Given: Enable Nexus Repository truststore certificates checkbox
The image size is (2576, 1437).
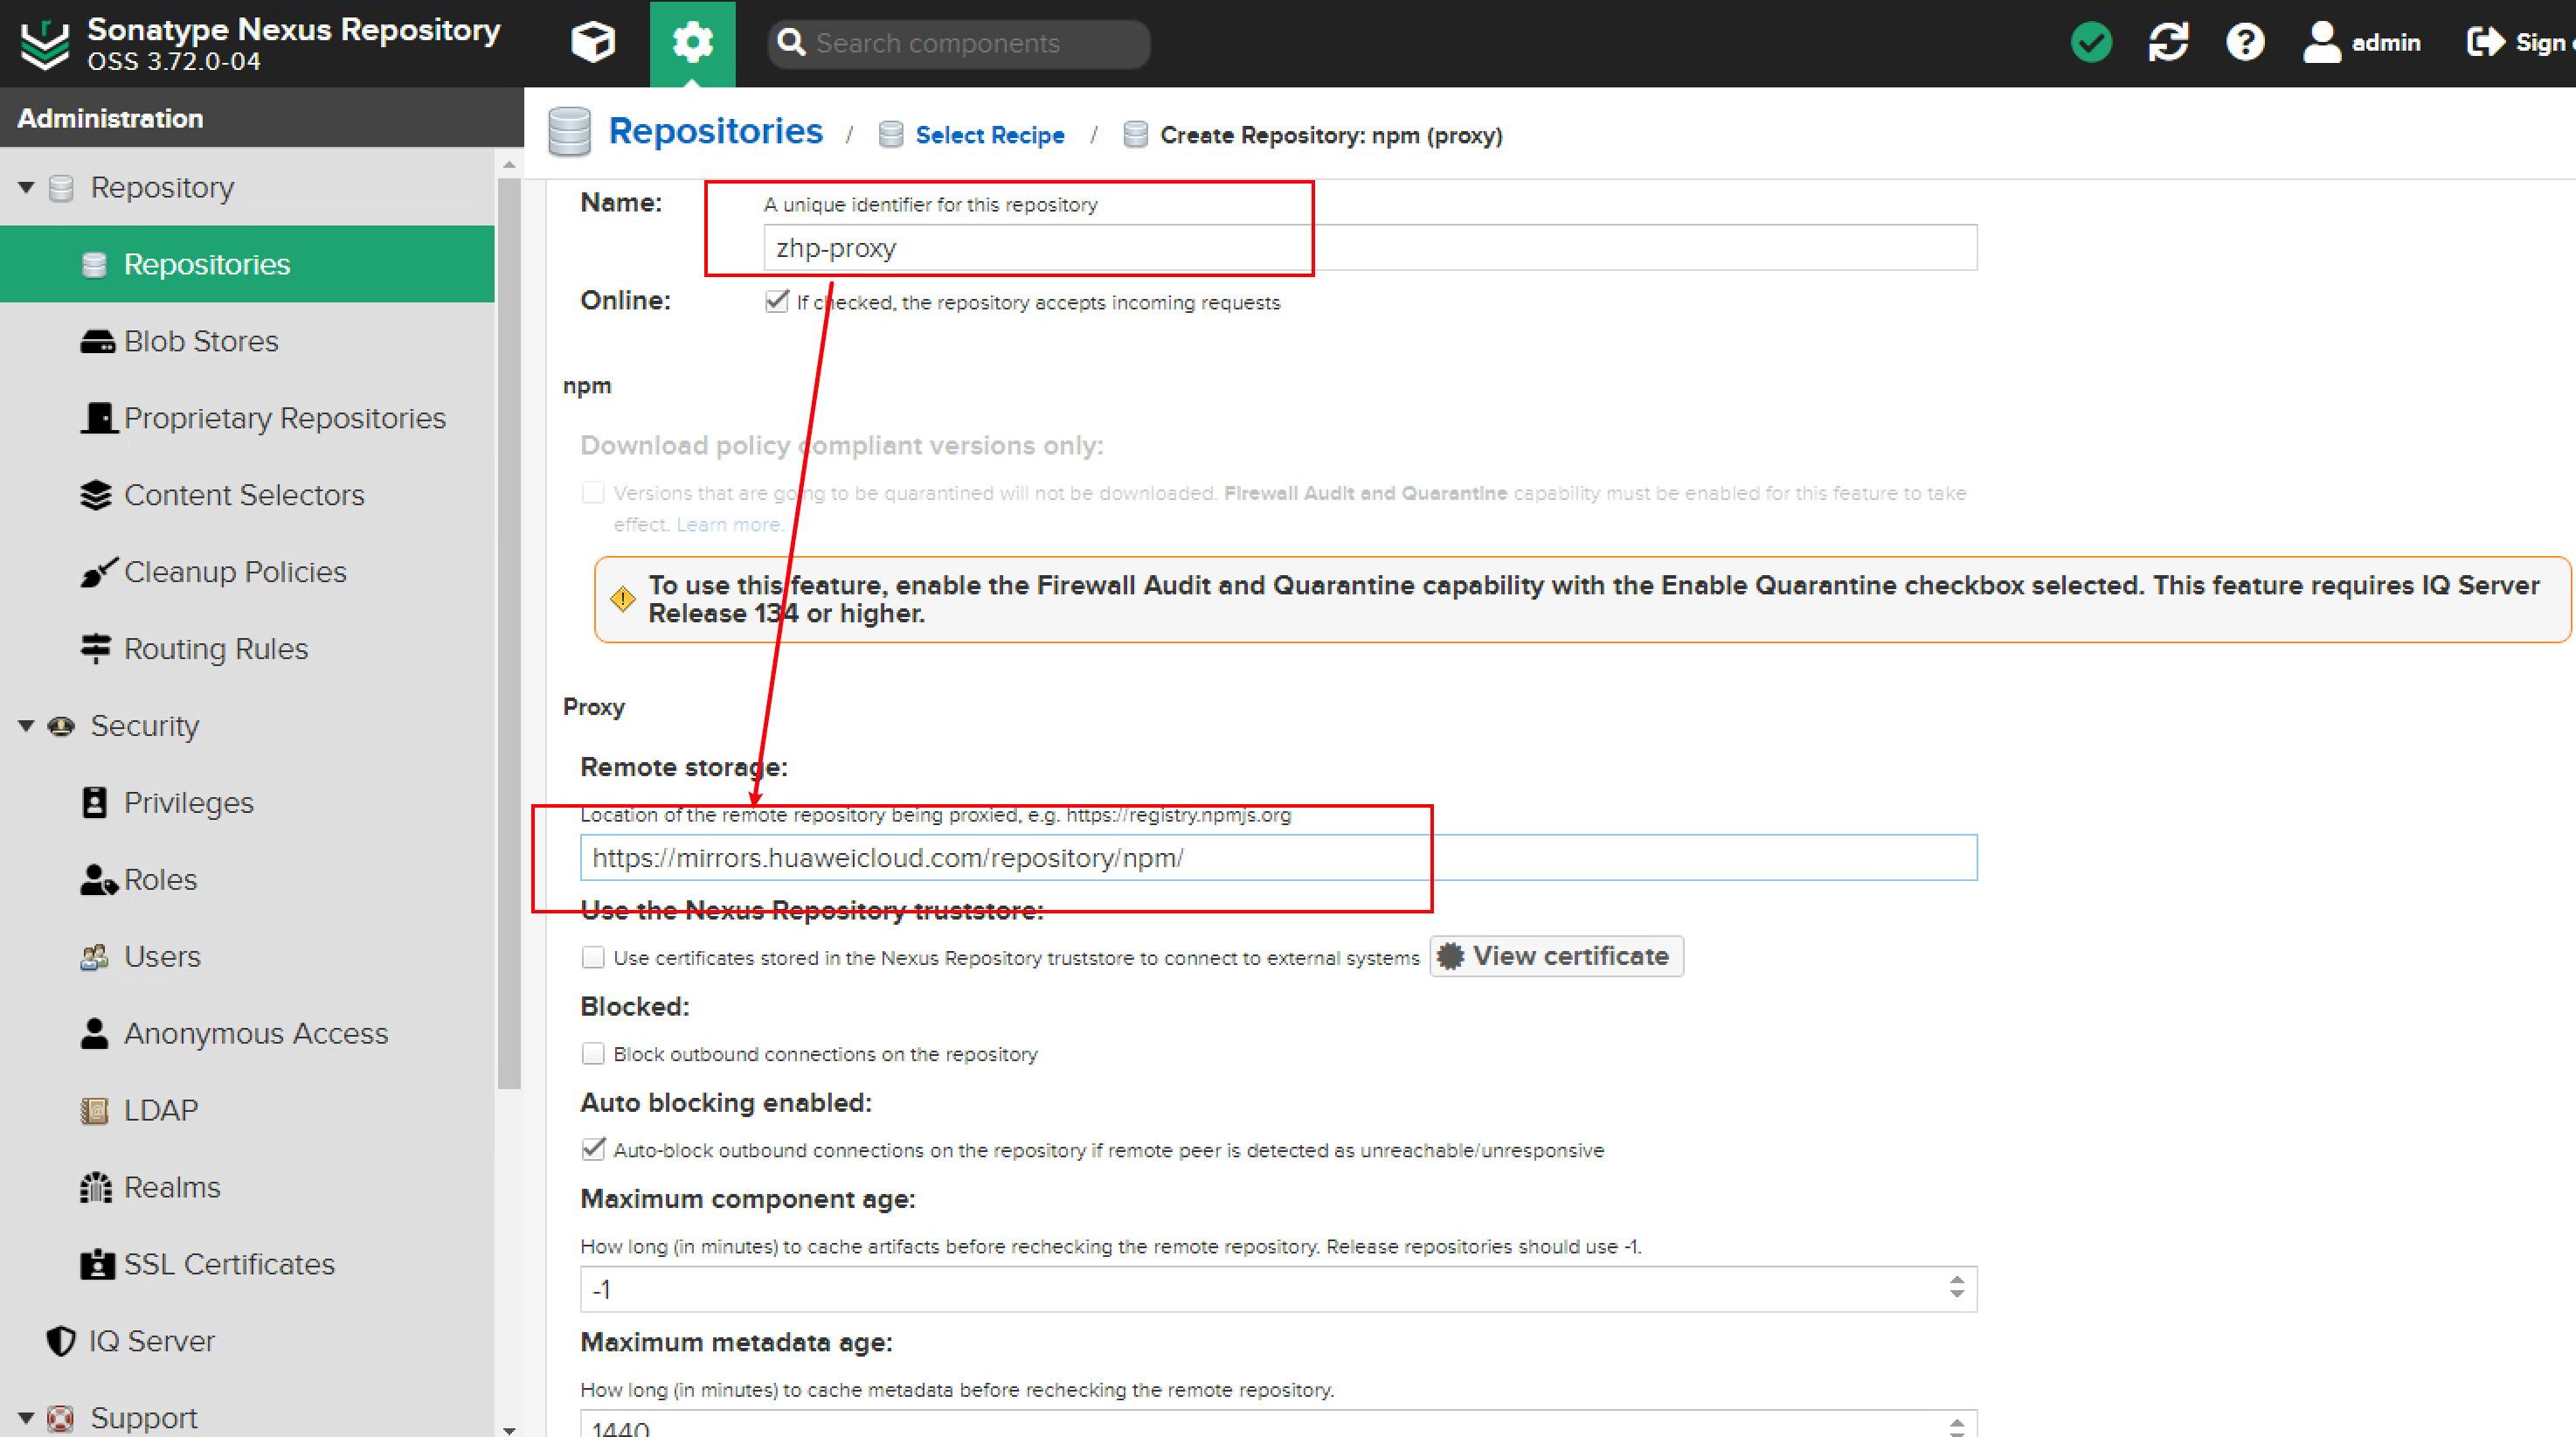Looking at the screenshot, I should click(593, 957).
